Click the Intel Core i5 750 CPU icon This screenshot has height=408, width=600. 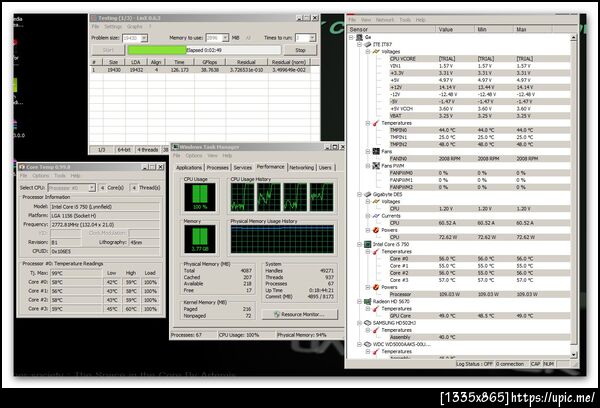click(368, 244)
